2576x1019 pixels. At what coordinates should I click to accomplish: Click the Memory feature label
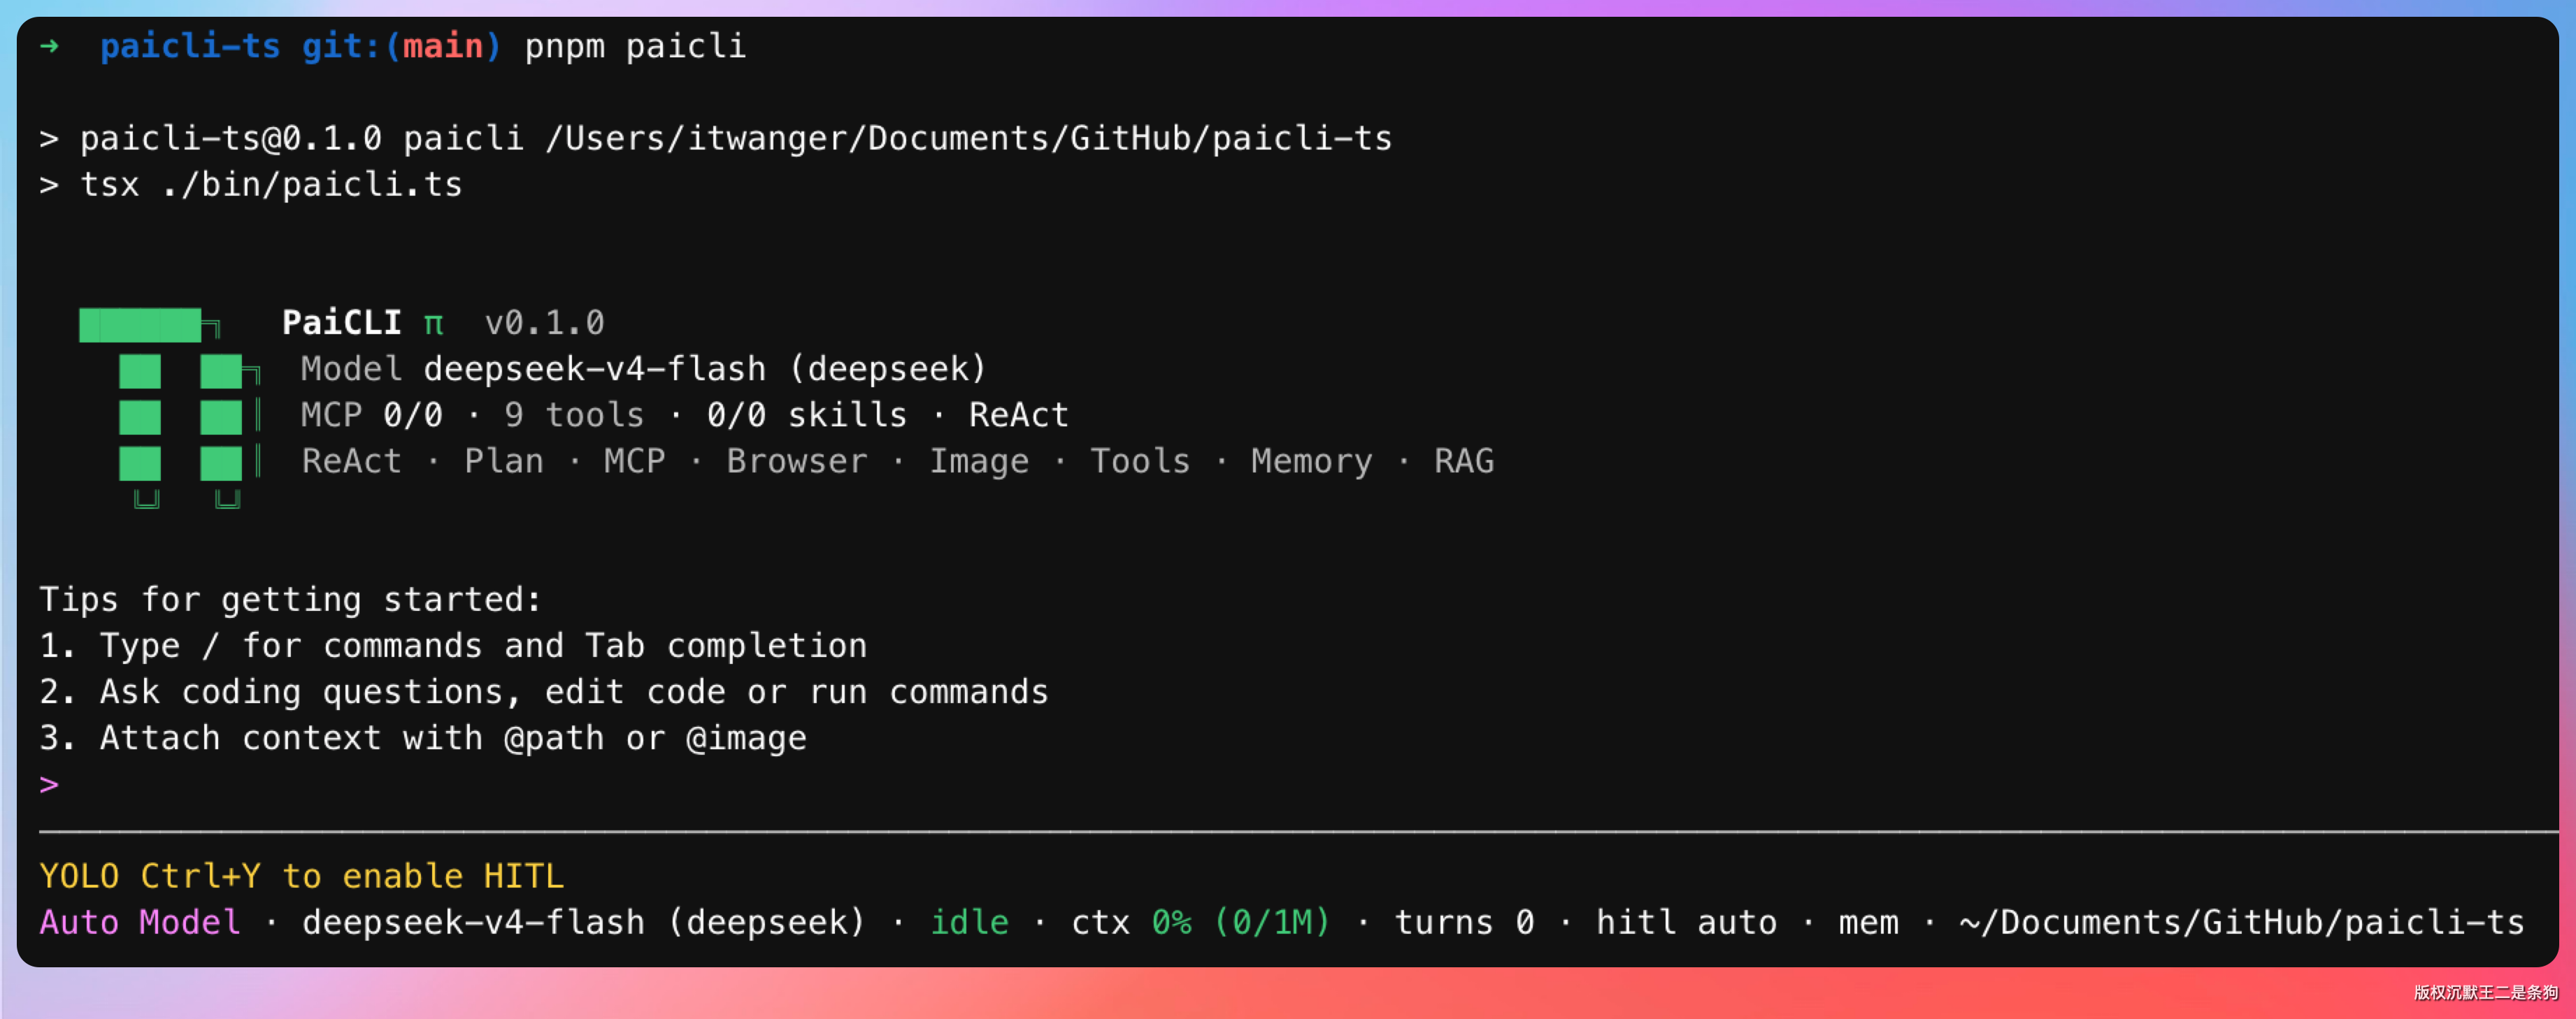coord(1311,462)
